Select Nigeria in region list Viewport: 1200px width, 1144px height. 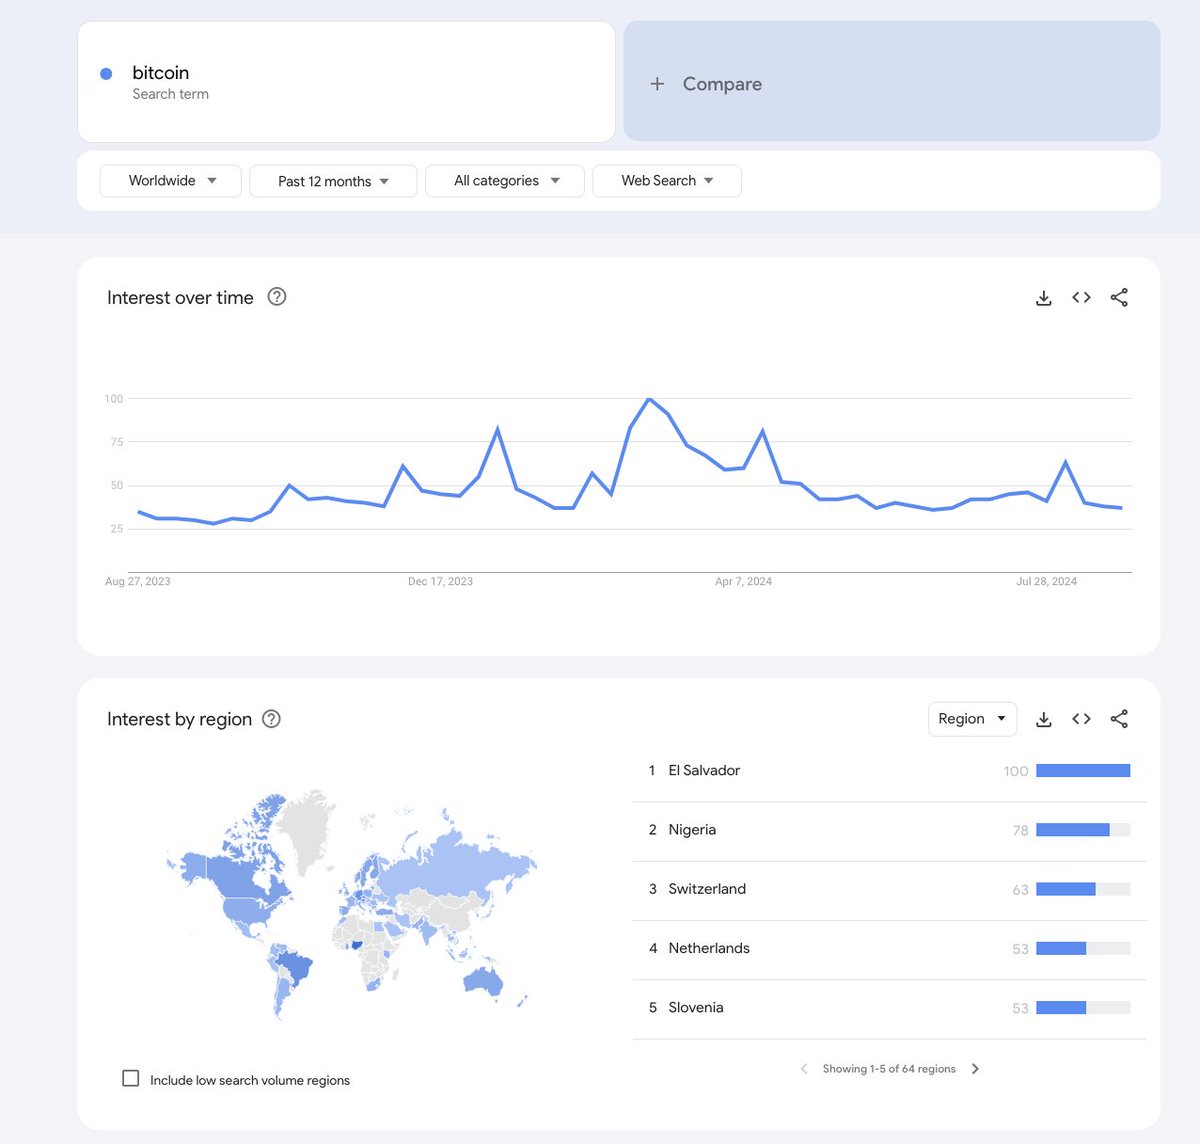(889, 830)
